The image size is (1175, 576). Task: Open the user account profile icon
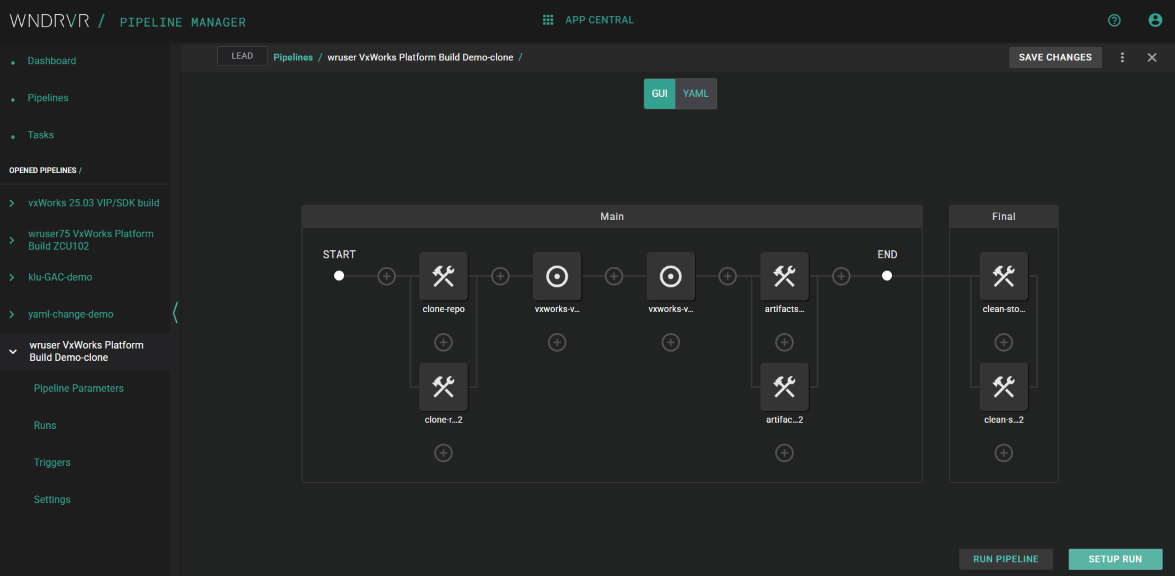pos(1155,20)
